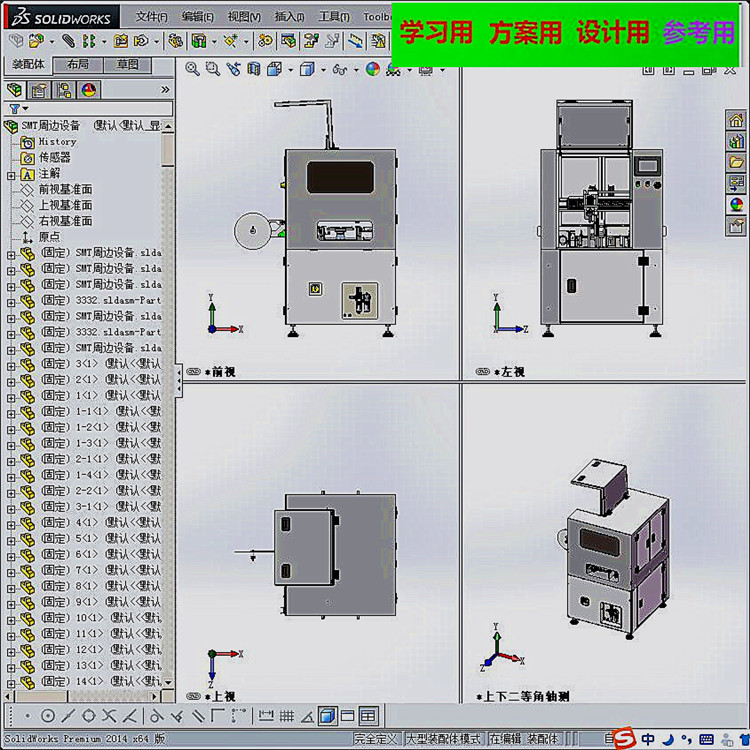This screenshot has height=750, width=750.
Task: Click the Smart Fasteners icon
Action: (x=120, y=41)
